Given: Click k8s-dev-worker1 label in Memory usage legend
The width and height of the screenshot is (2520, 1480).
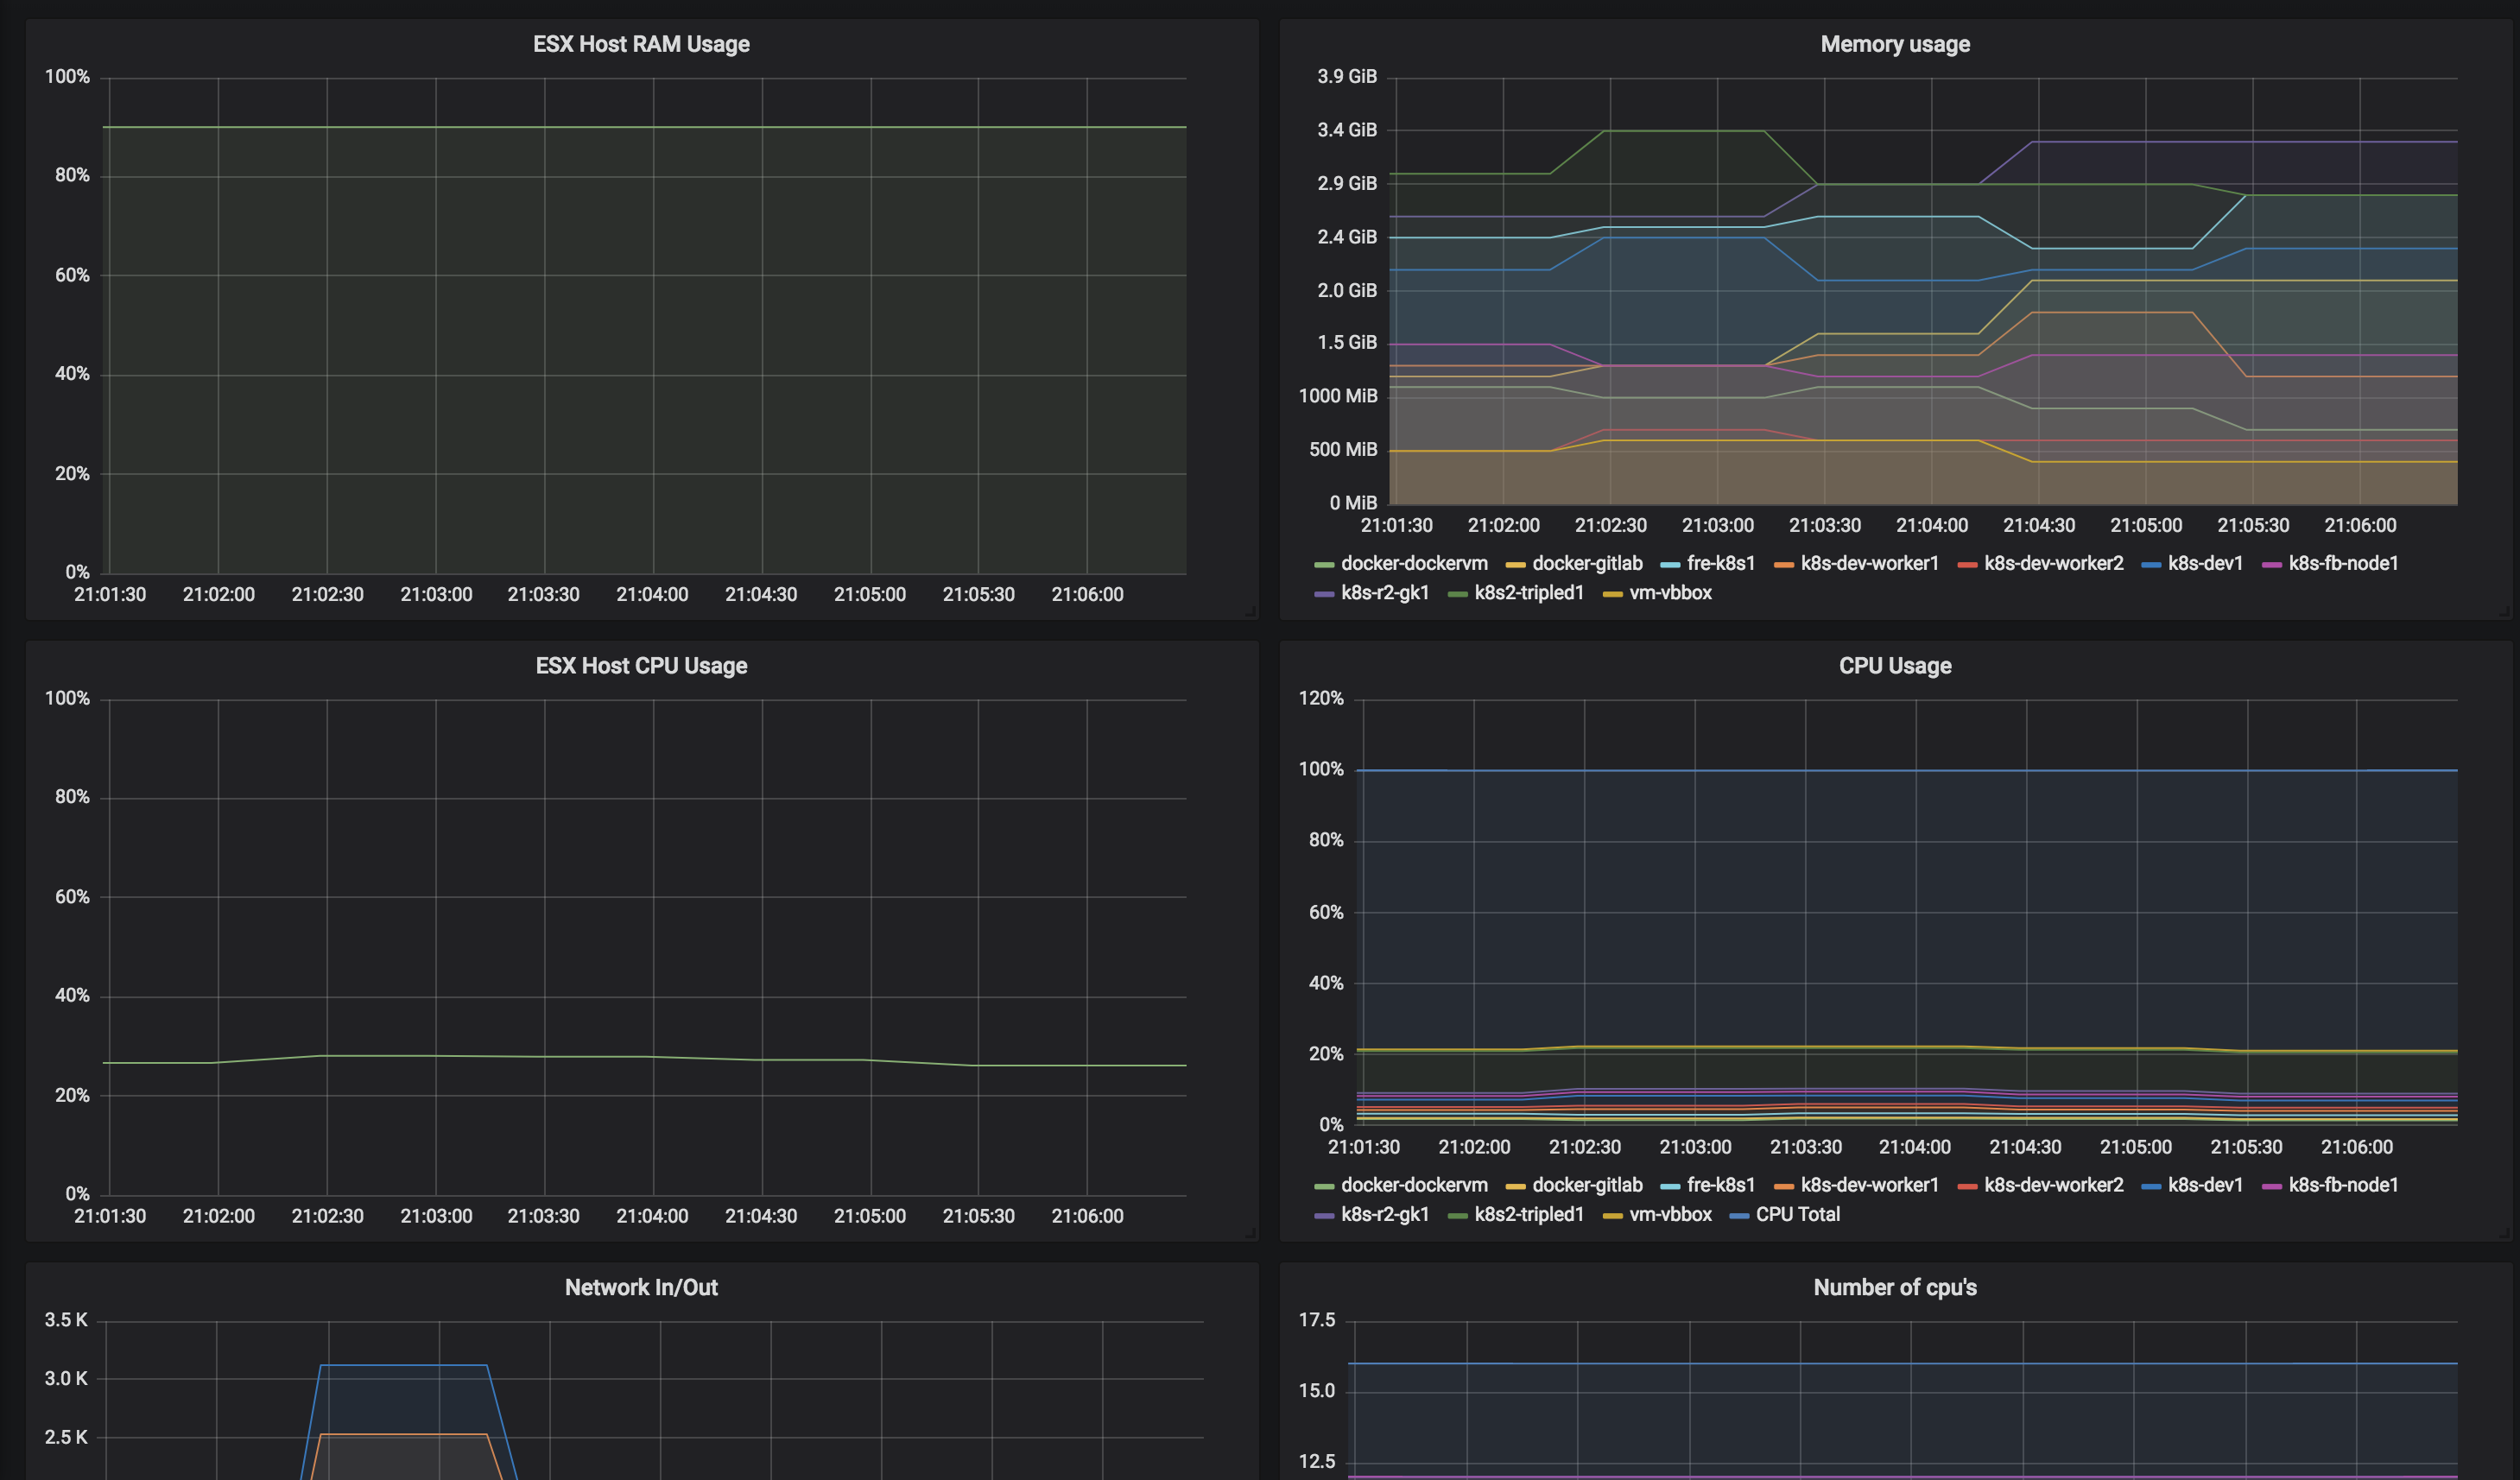Looking at the screenshot, I should pos(1869,564).
